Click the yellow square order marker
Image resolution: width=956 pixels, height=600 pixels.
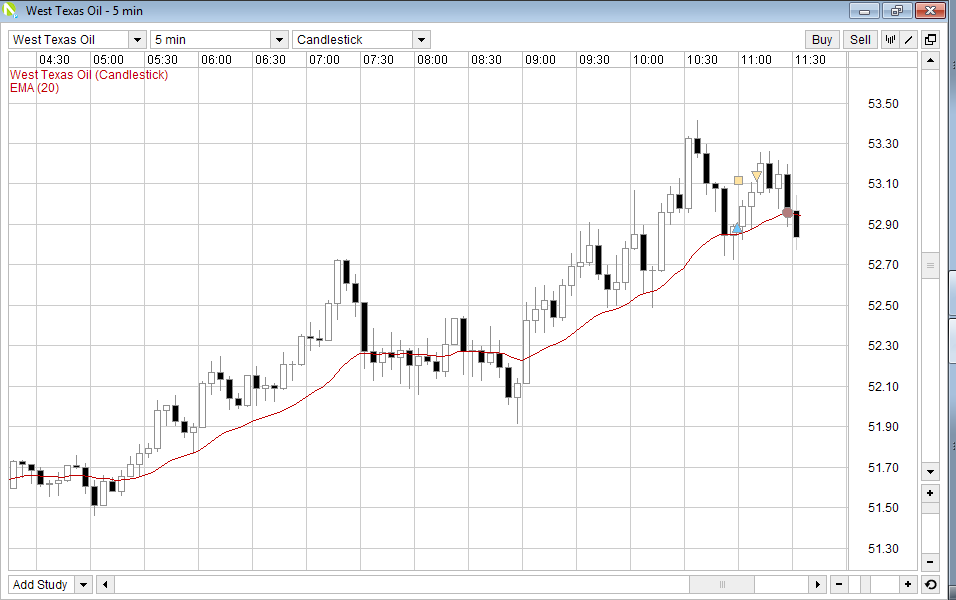pos(738,180)
